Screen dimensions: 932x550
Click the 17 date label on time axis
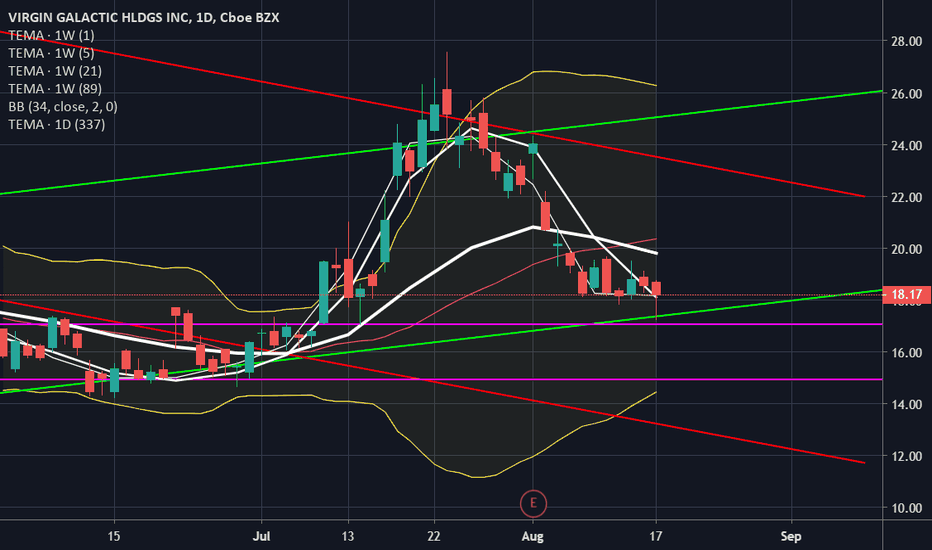(x=656, y=536)
